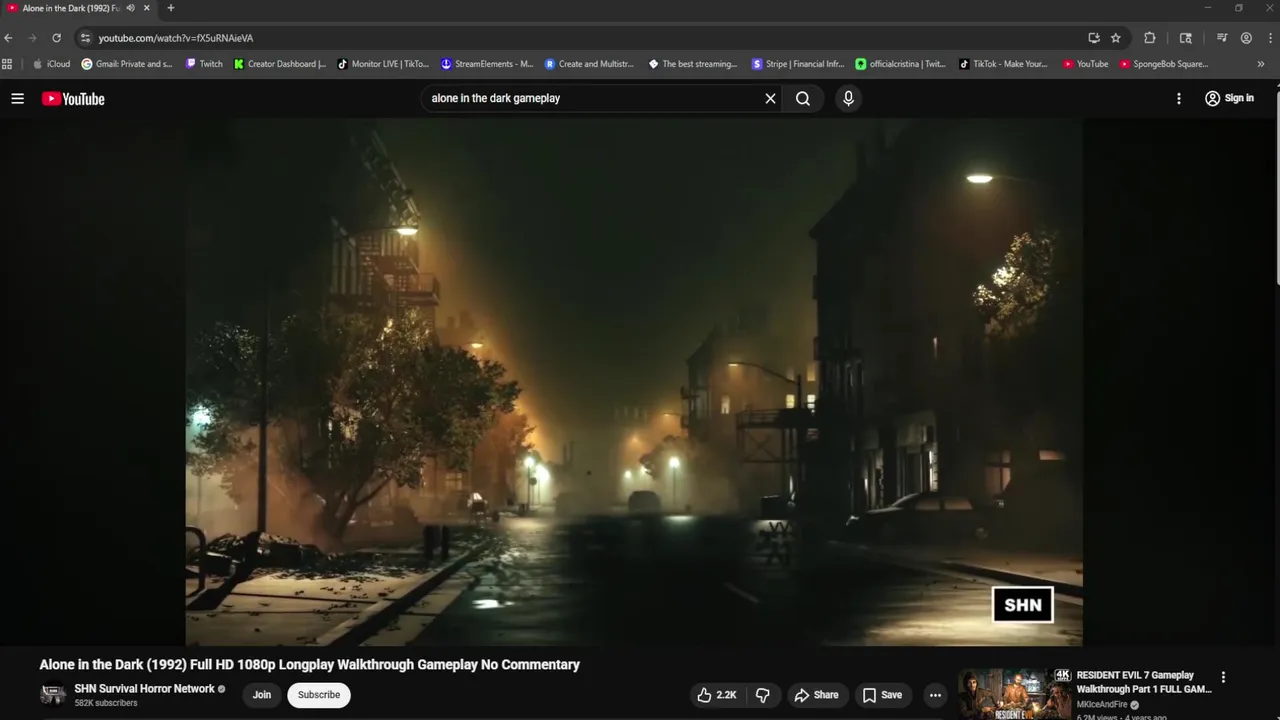Image resolution: width=1280 pixels, height=720 pixels.
Task: Run the search with magnifier button
Action: [803, 98]
